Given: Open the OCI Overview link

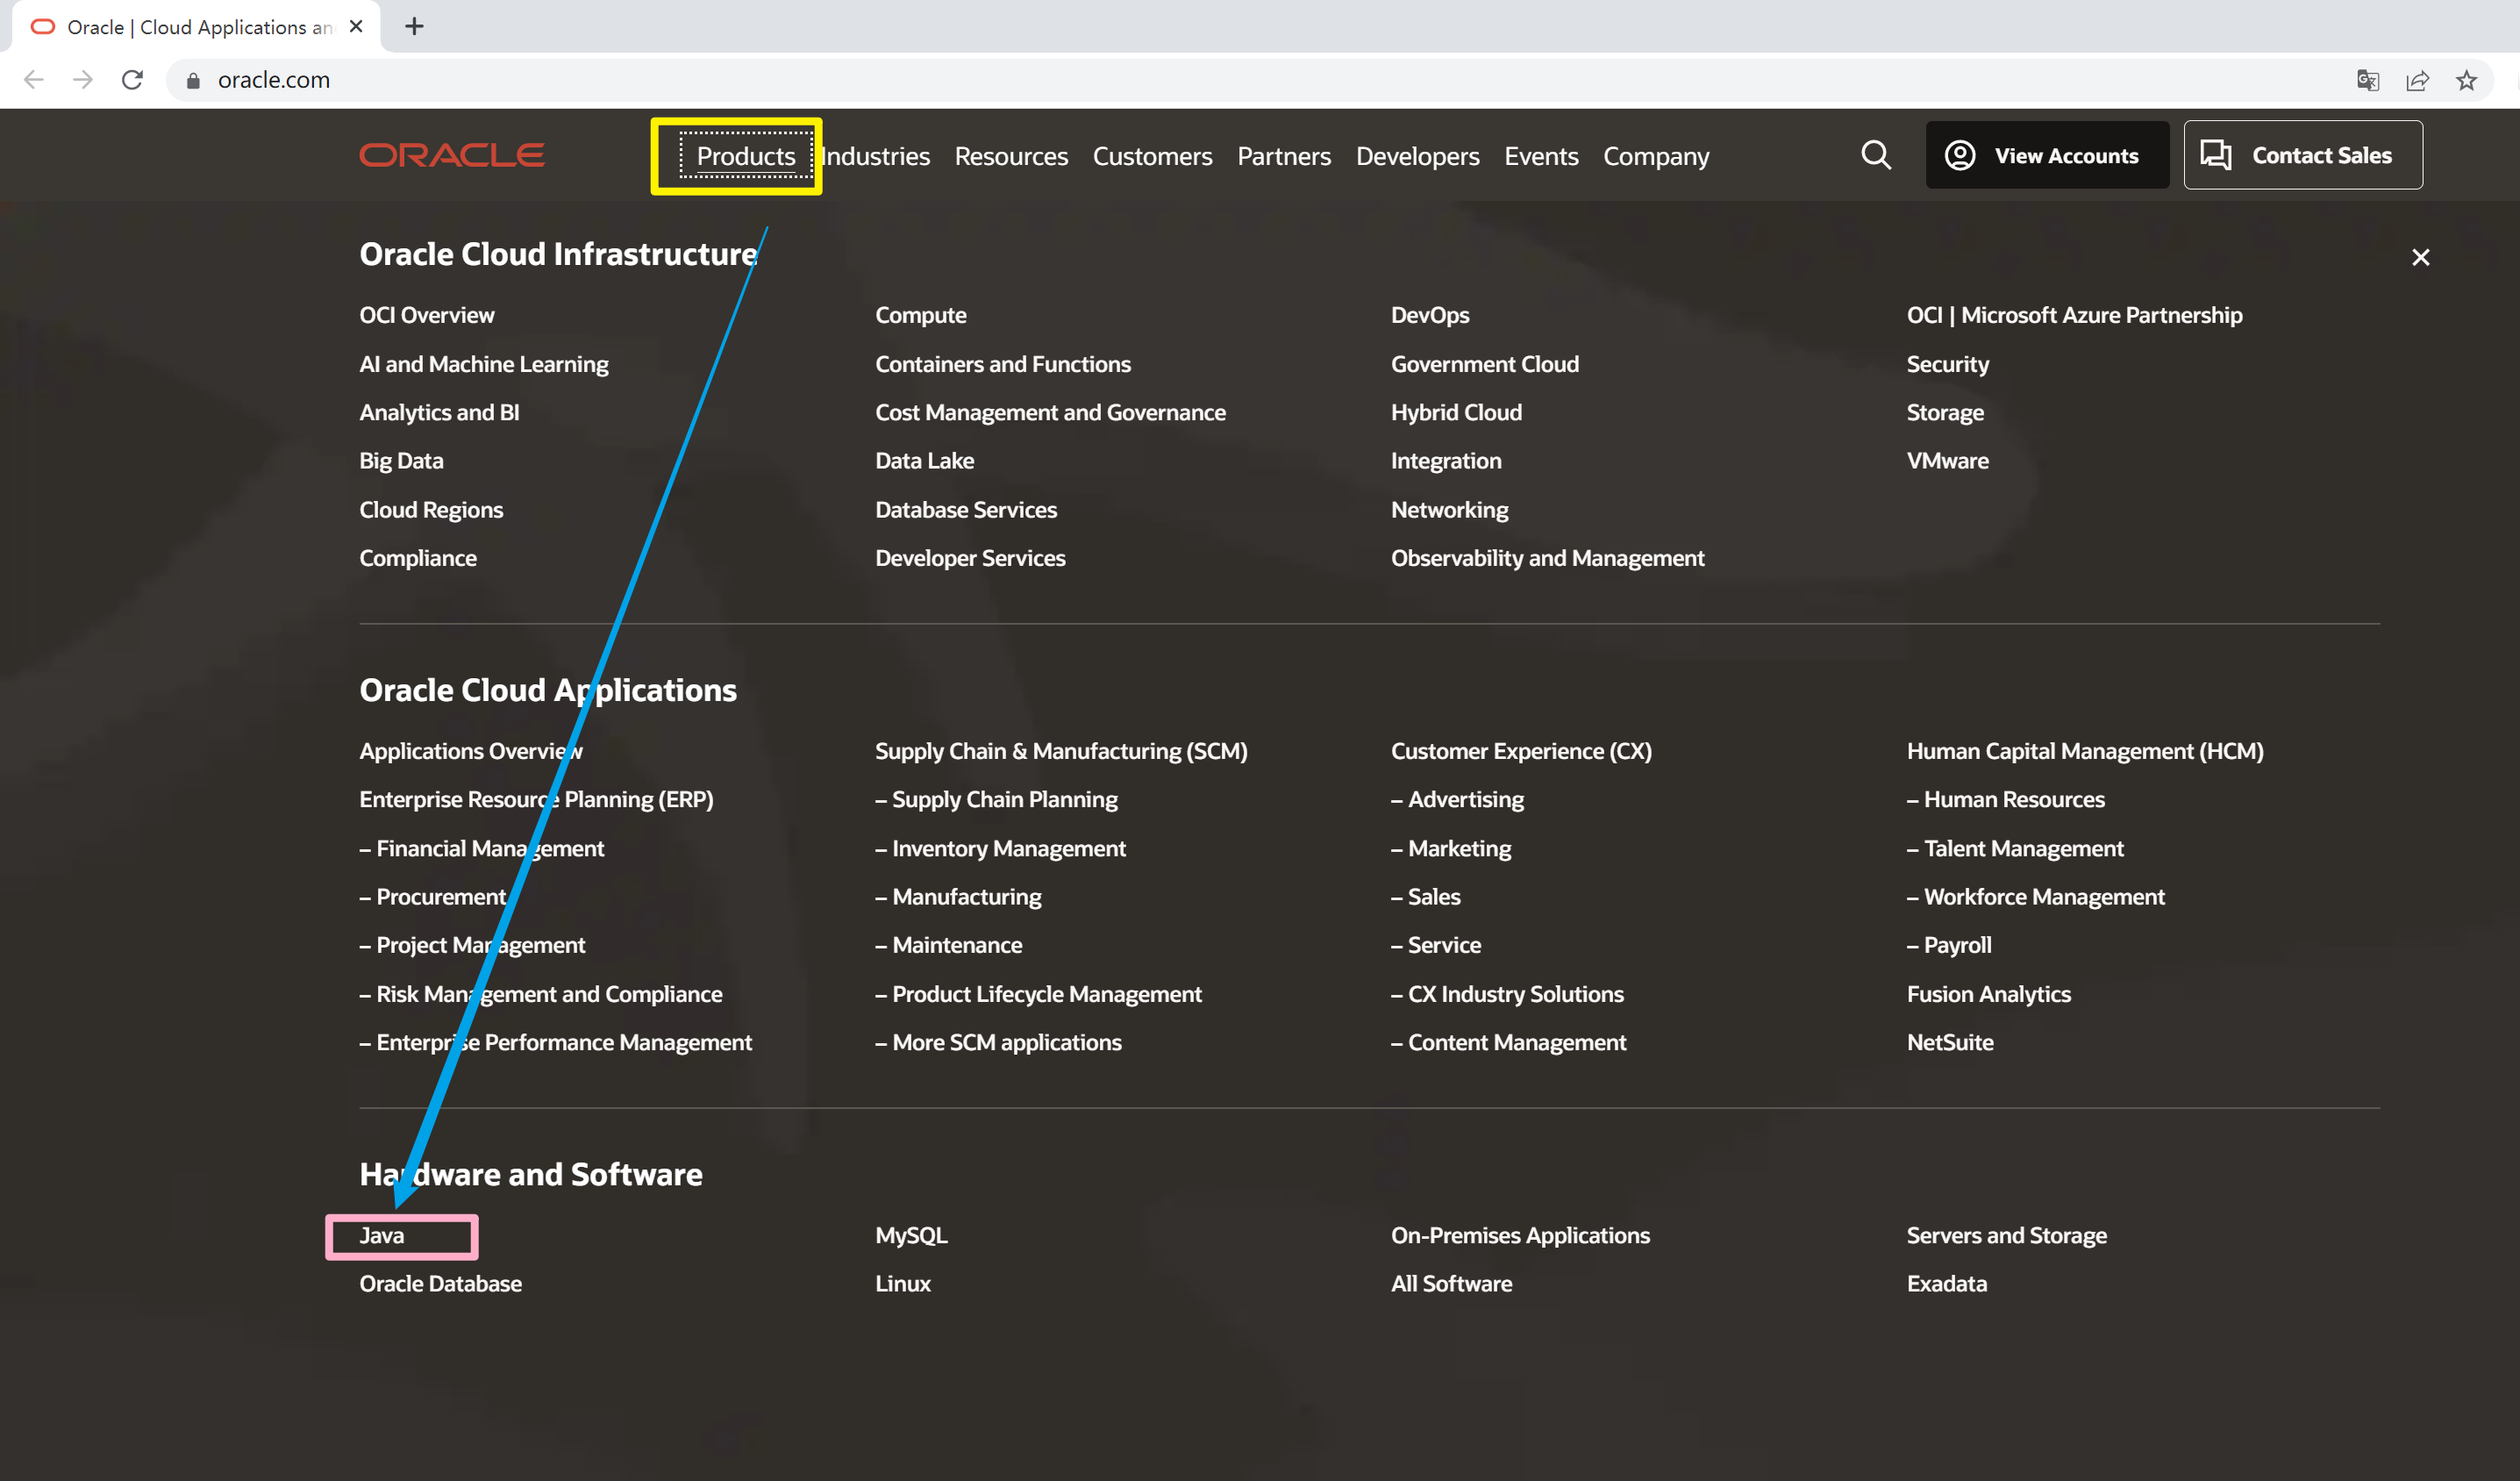Looking at the screenshot, I should (x=427, y=315).
